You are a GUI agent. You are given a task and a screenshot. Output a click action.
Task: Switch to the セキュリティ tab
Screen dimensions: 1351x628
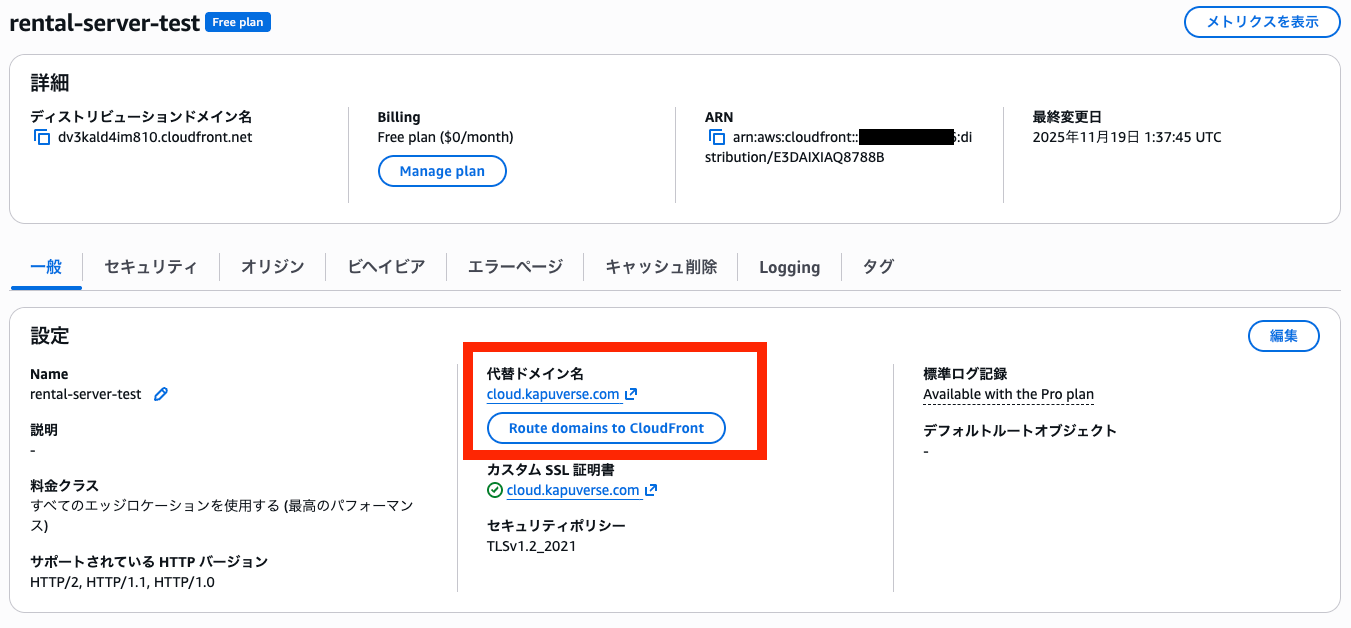click(150, 266)
